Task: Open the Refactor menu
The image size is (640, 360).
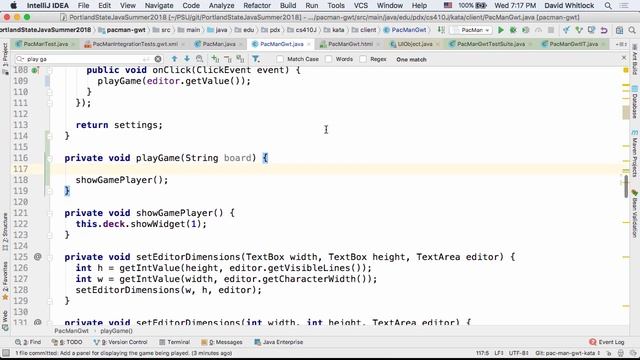Action: (x=257, y=6)
